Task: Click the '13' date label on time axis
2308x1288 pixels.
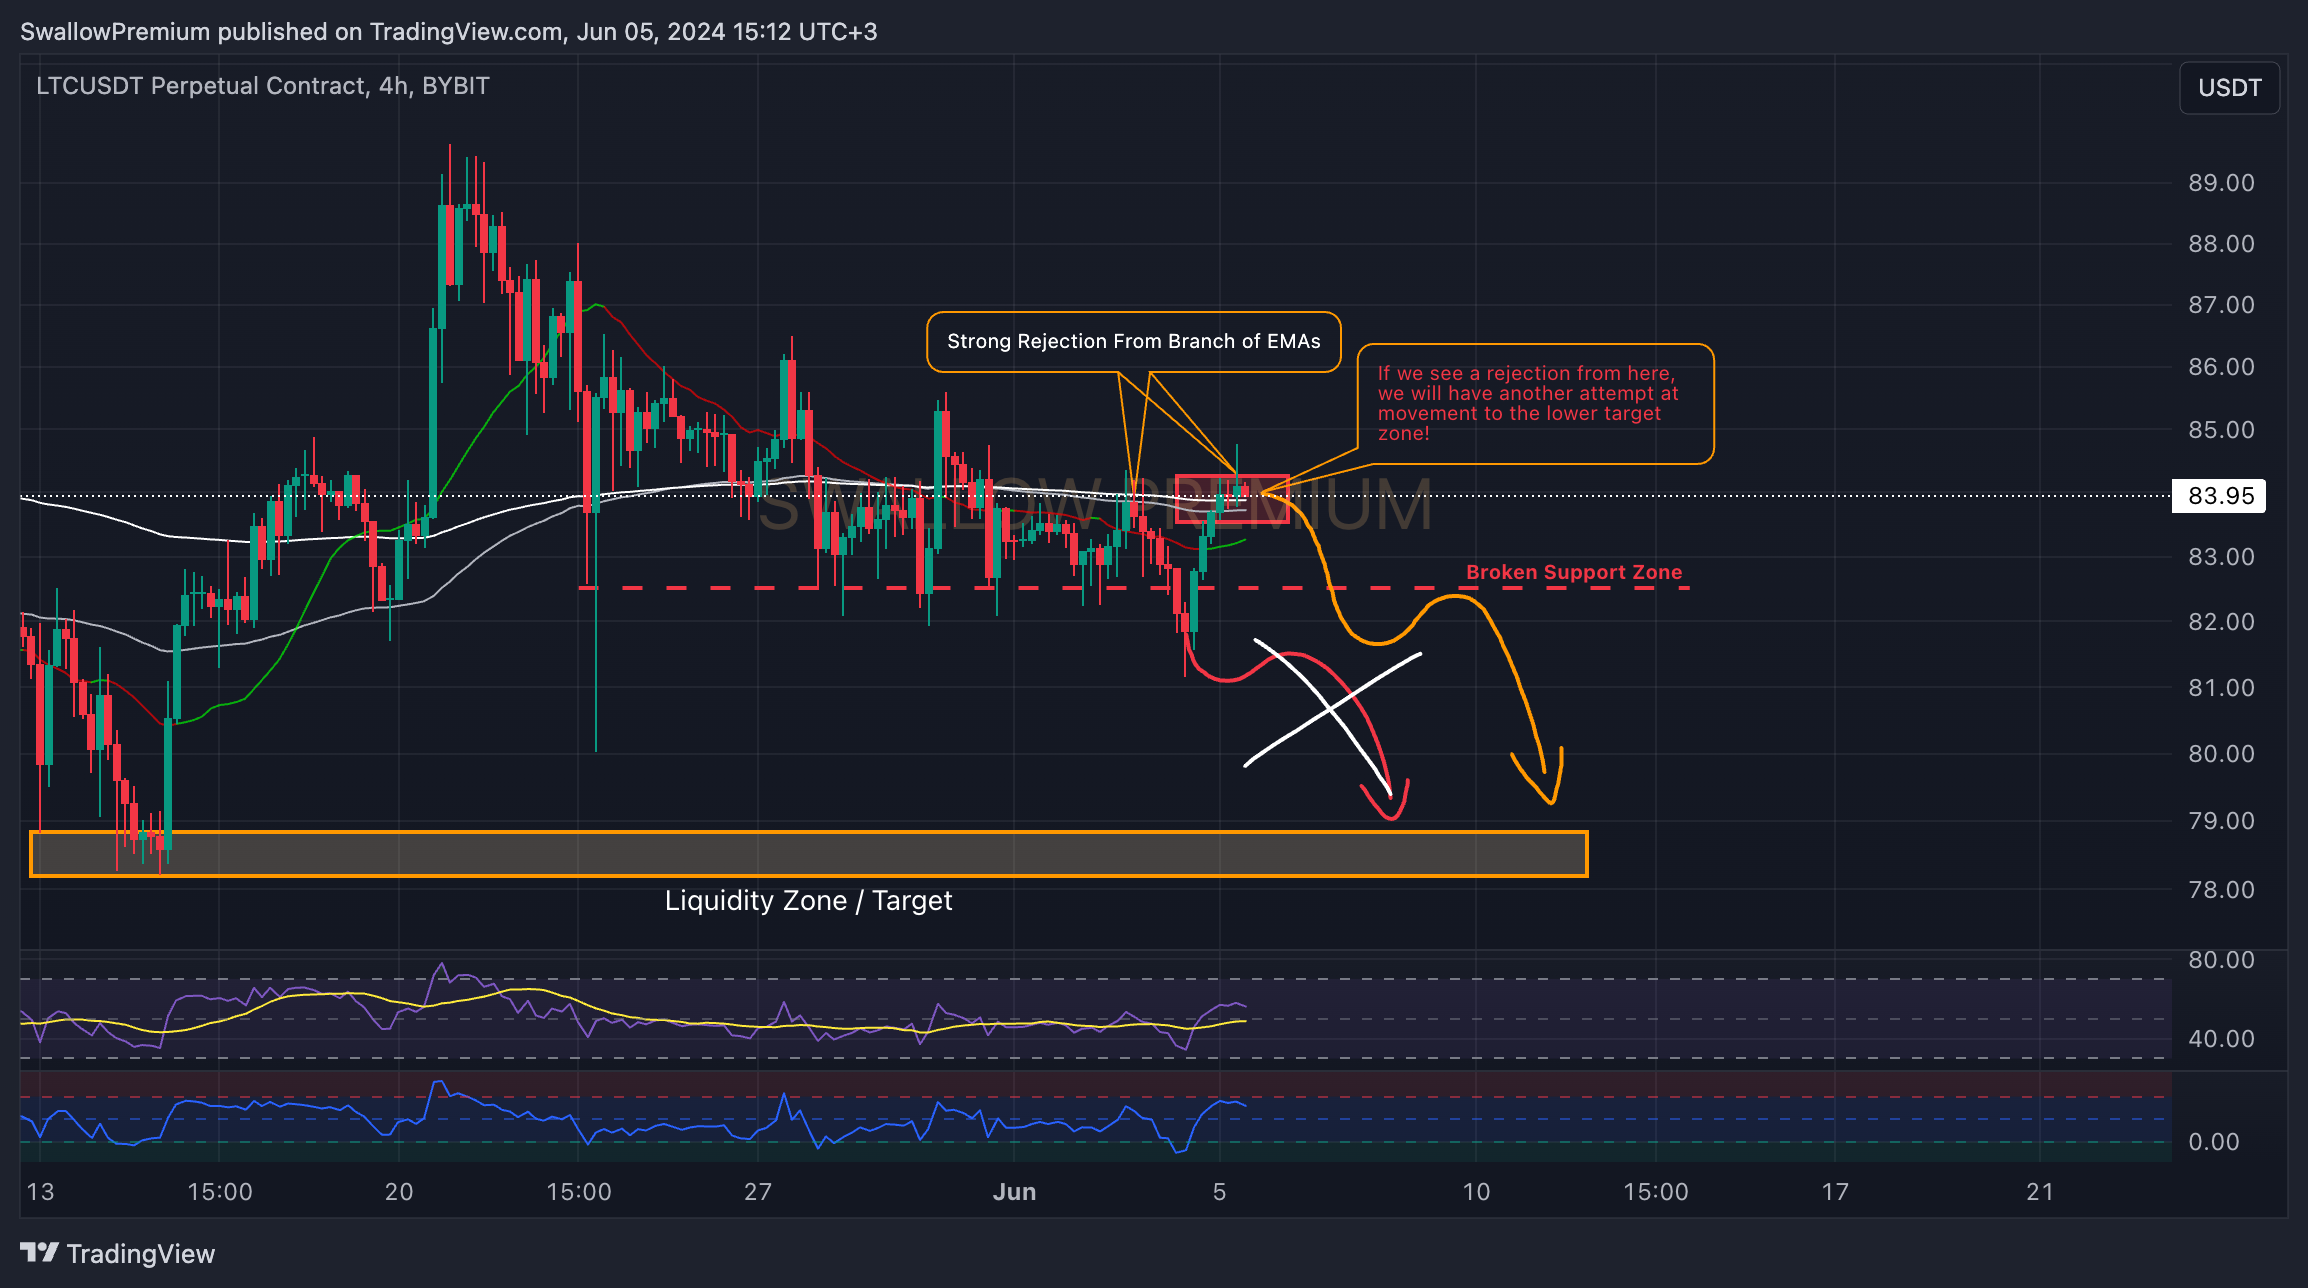Action: point(40,1192)
